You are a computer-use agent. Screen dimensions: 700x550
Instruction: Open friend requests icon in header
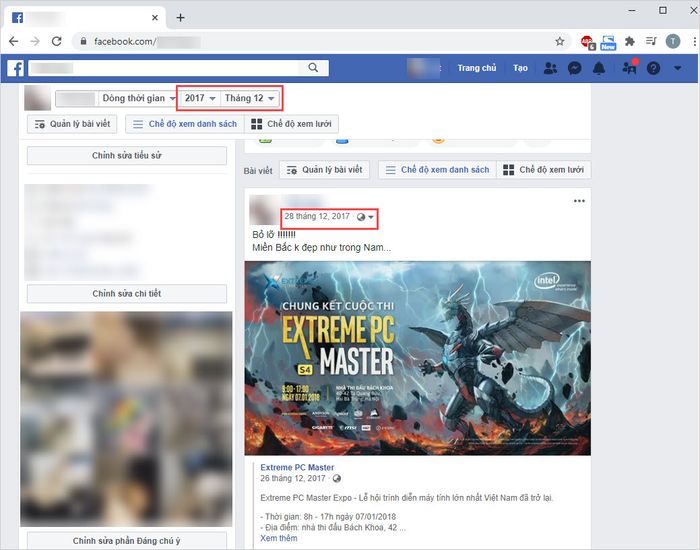coord(550,68)
